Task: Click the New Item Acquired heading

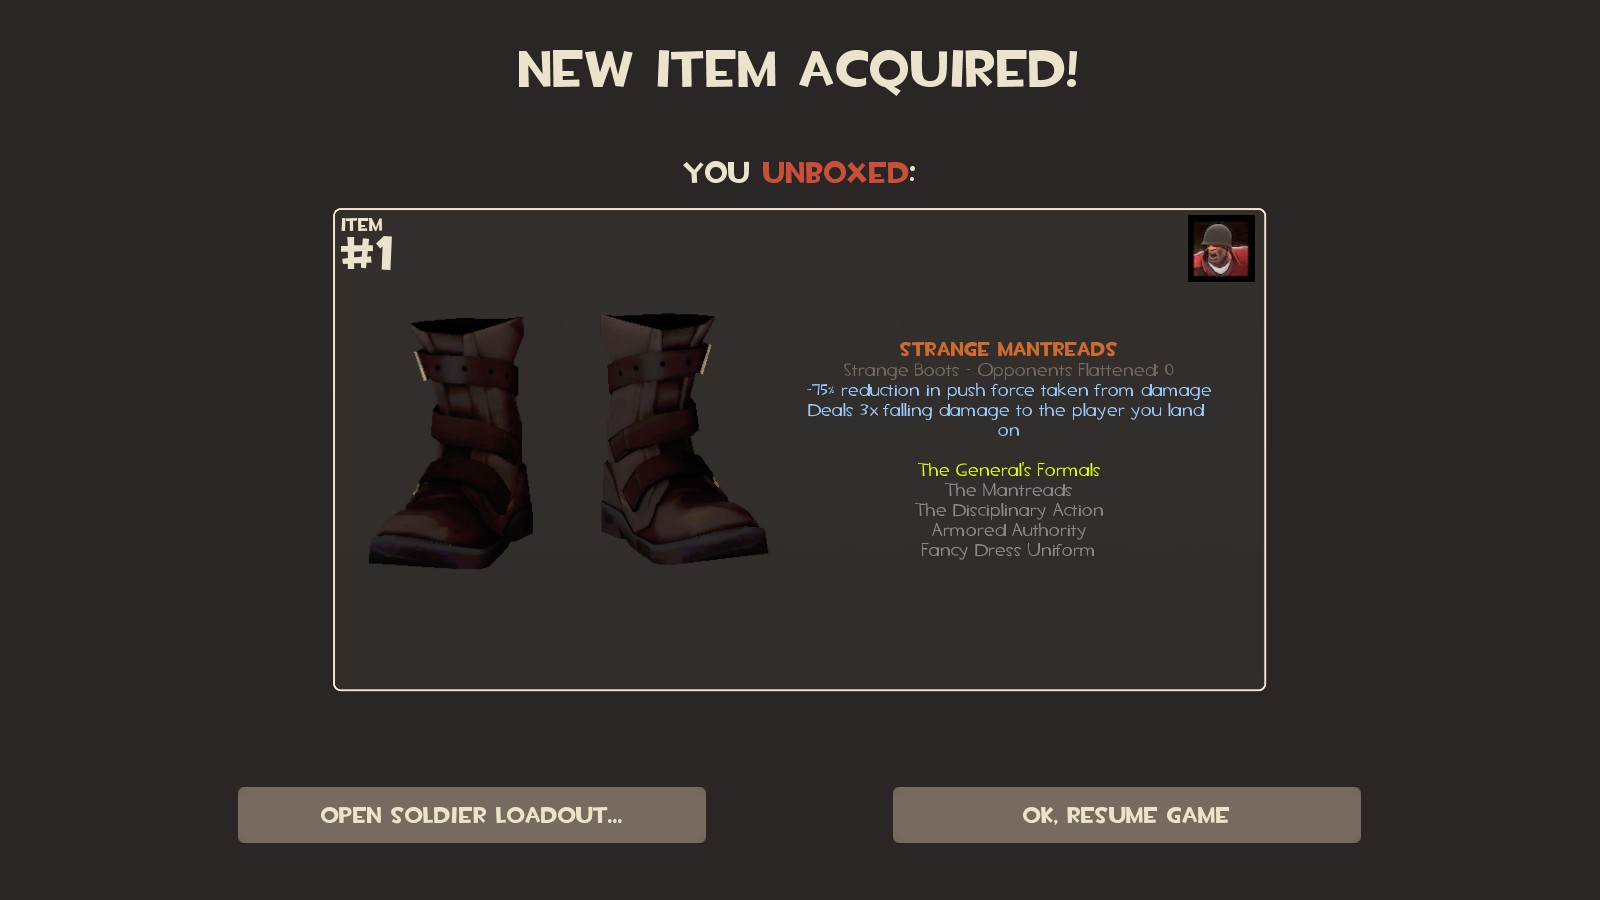Action: [798, 70]
